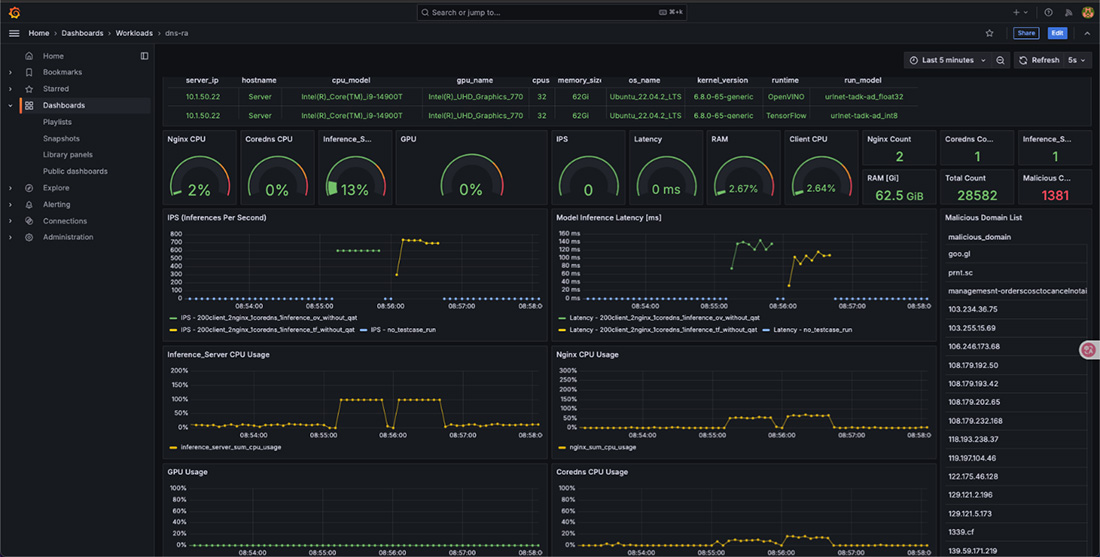Open the 5s refresh interval dropdown
The width and height of the screenshot is (1100, 557).
pos(1076,60)
